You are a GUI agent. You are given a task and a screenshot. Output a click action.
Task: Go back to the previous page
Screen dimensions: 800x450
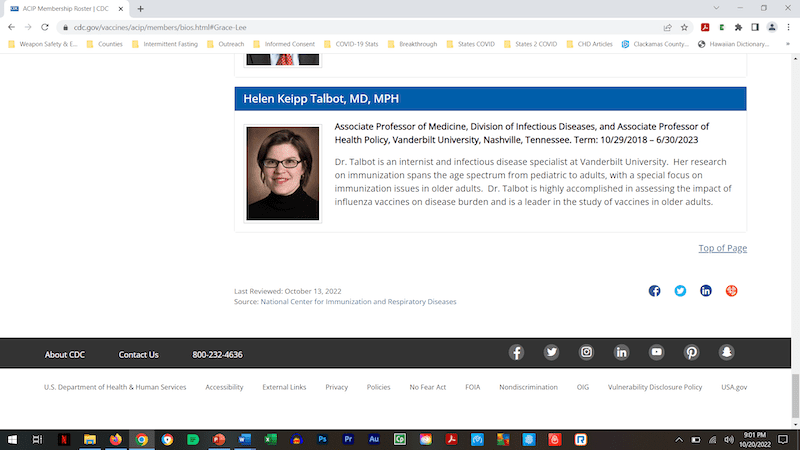tap(11, 27)
